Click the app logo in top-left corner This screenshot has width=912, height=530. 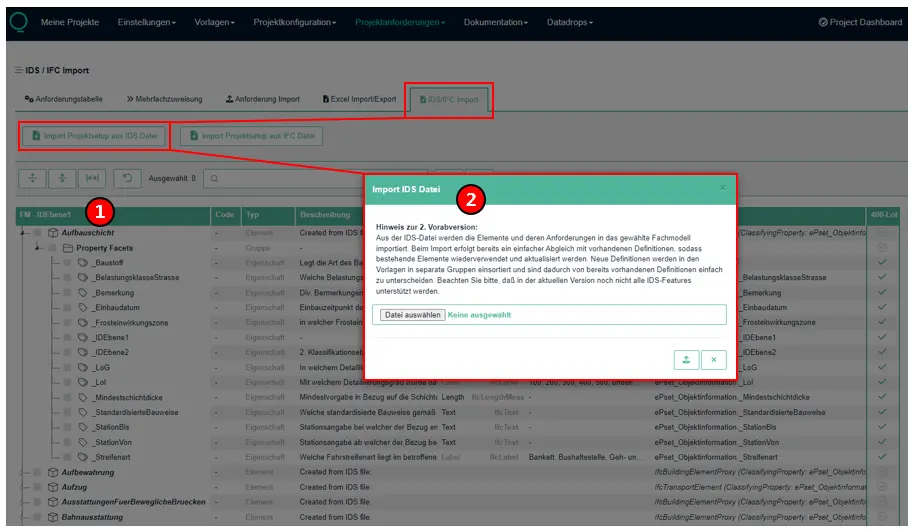tap(17, 21)
